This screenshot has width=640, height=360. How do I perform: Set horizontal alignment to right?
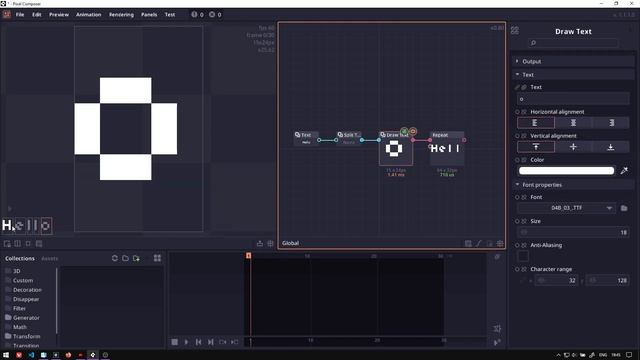tap(611, 123)
